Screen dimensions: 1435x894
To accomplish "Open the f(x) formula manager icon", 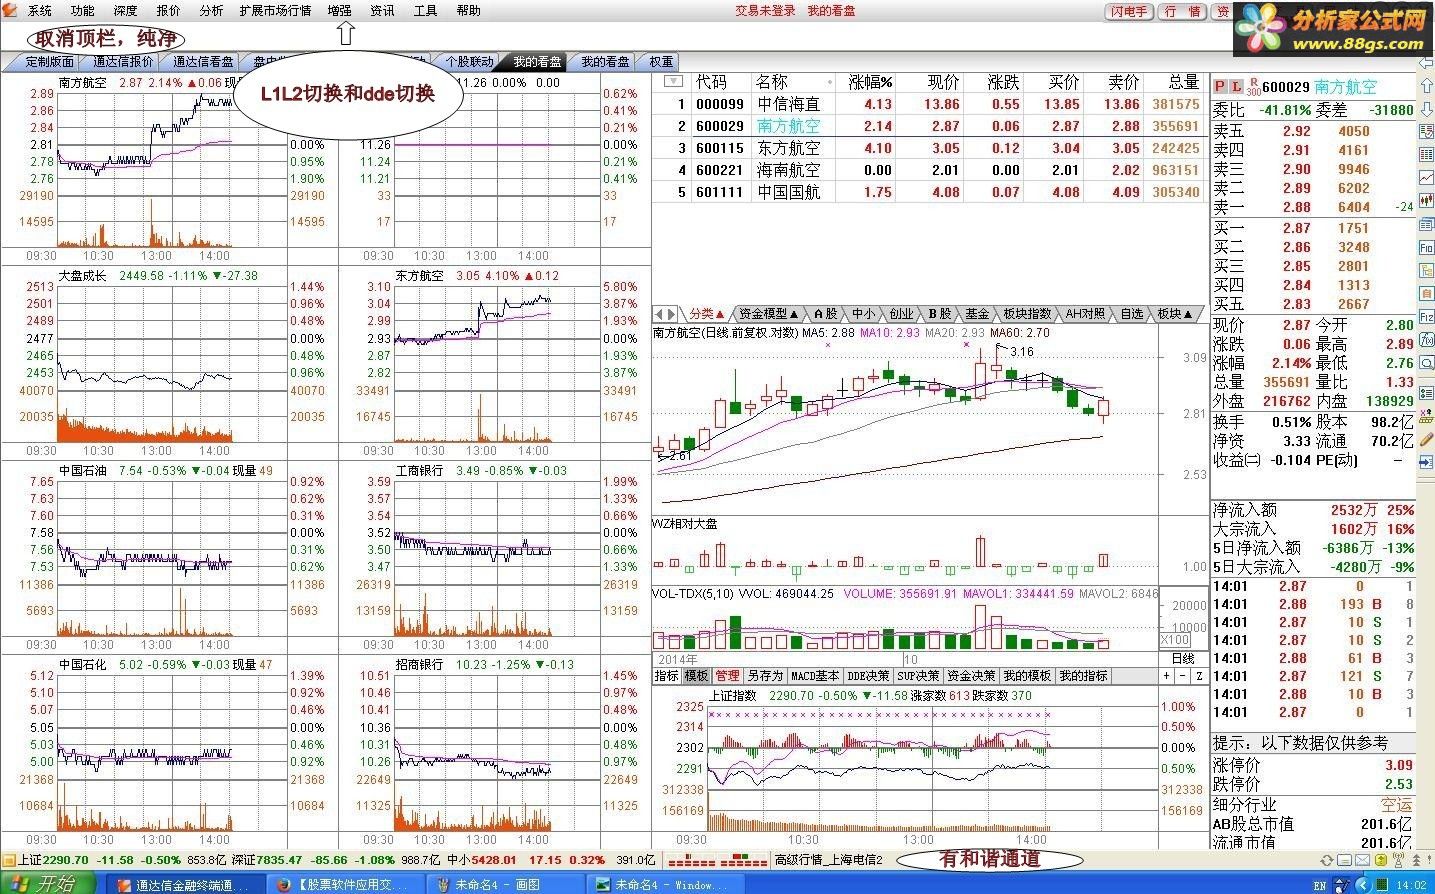I will [1426, 339].
